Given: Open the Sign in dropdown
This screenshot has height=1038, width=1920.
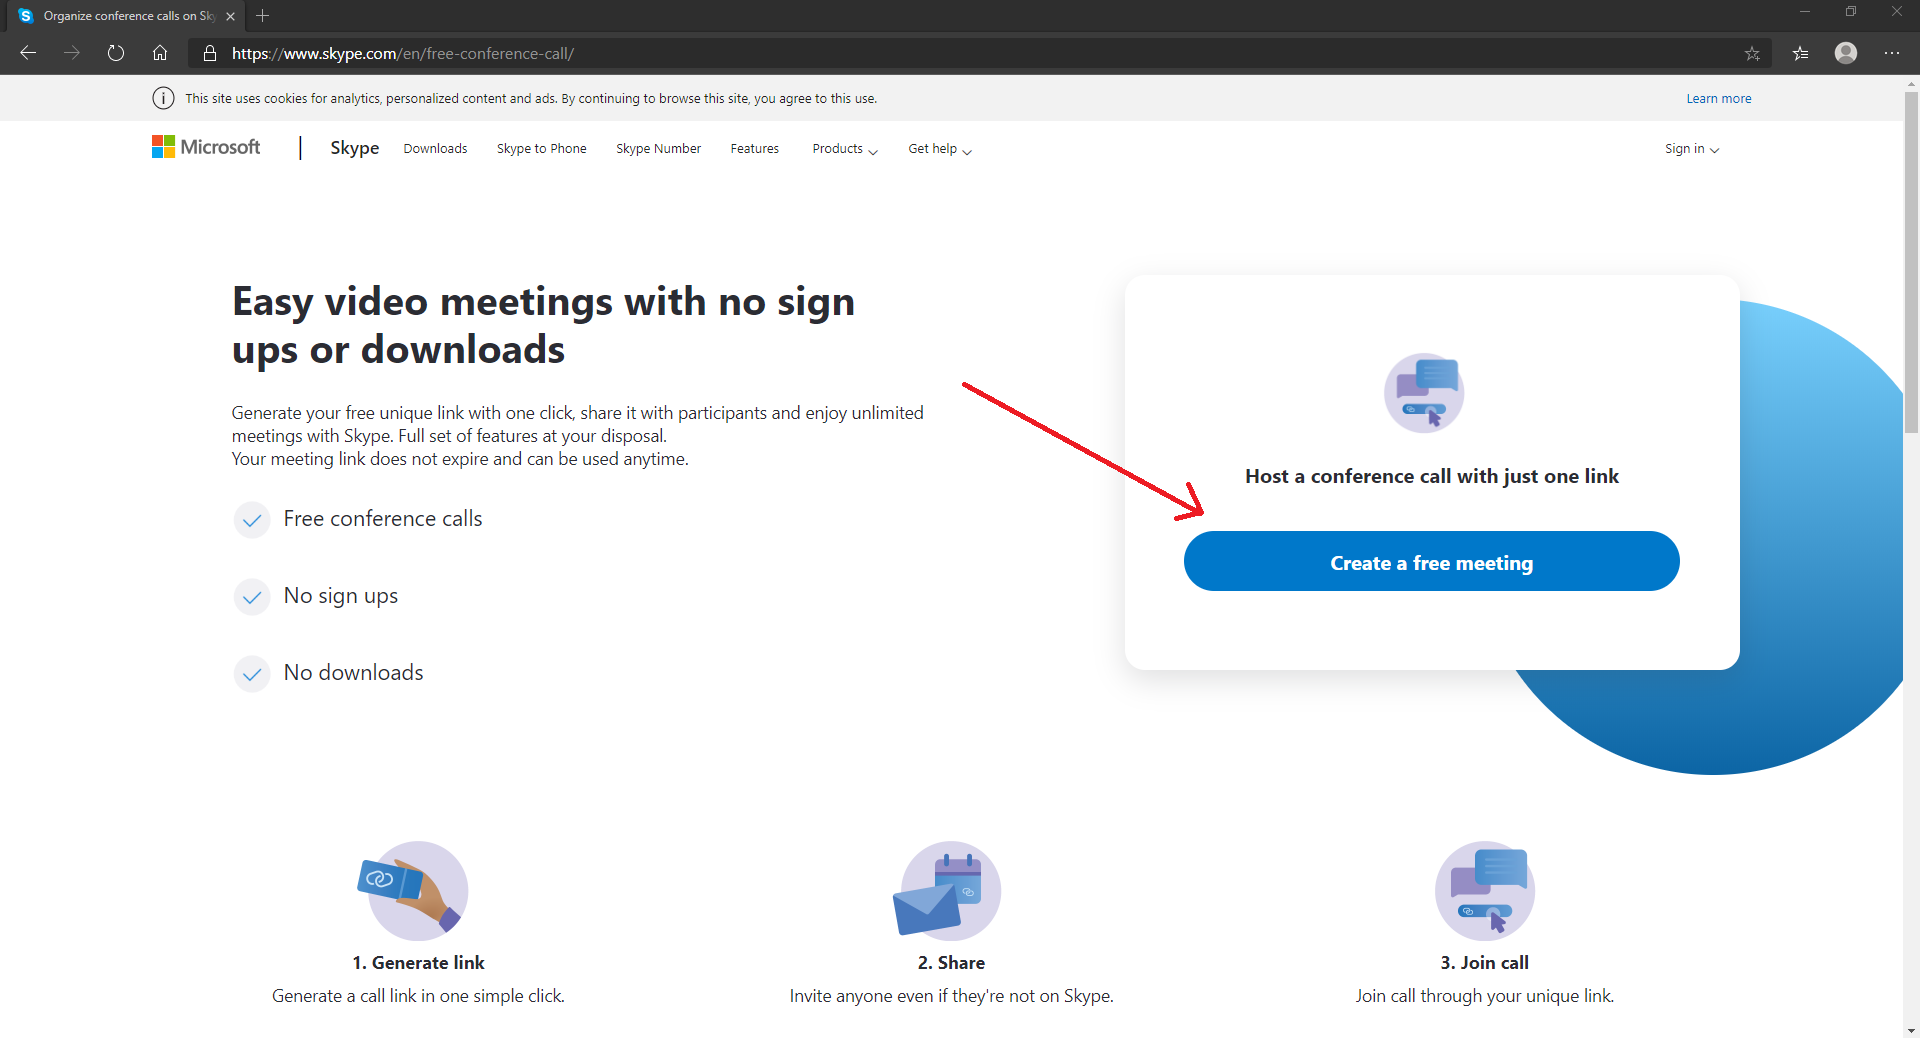Looking at the screenshot, I should 1691,149.
